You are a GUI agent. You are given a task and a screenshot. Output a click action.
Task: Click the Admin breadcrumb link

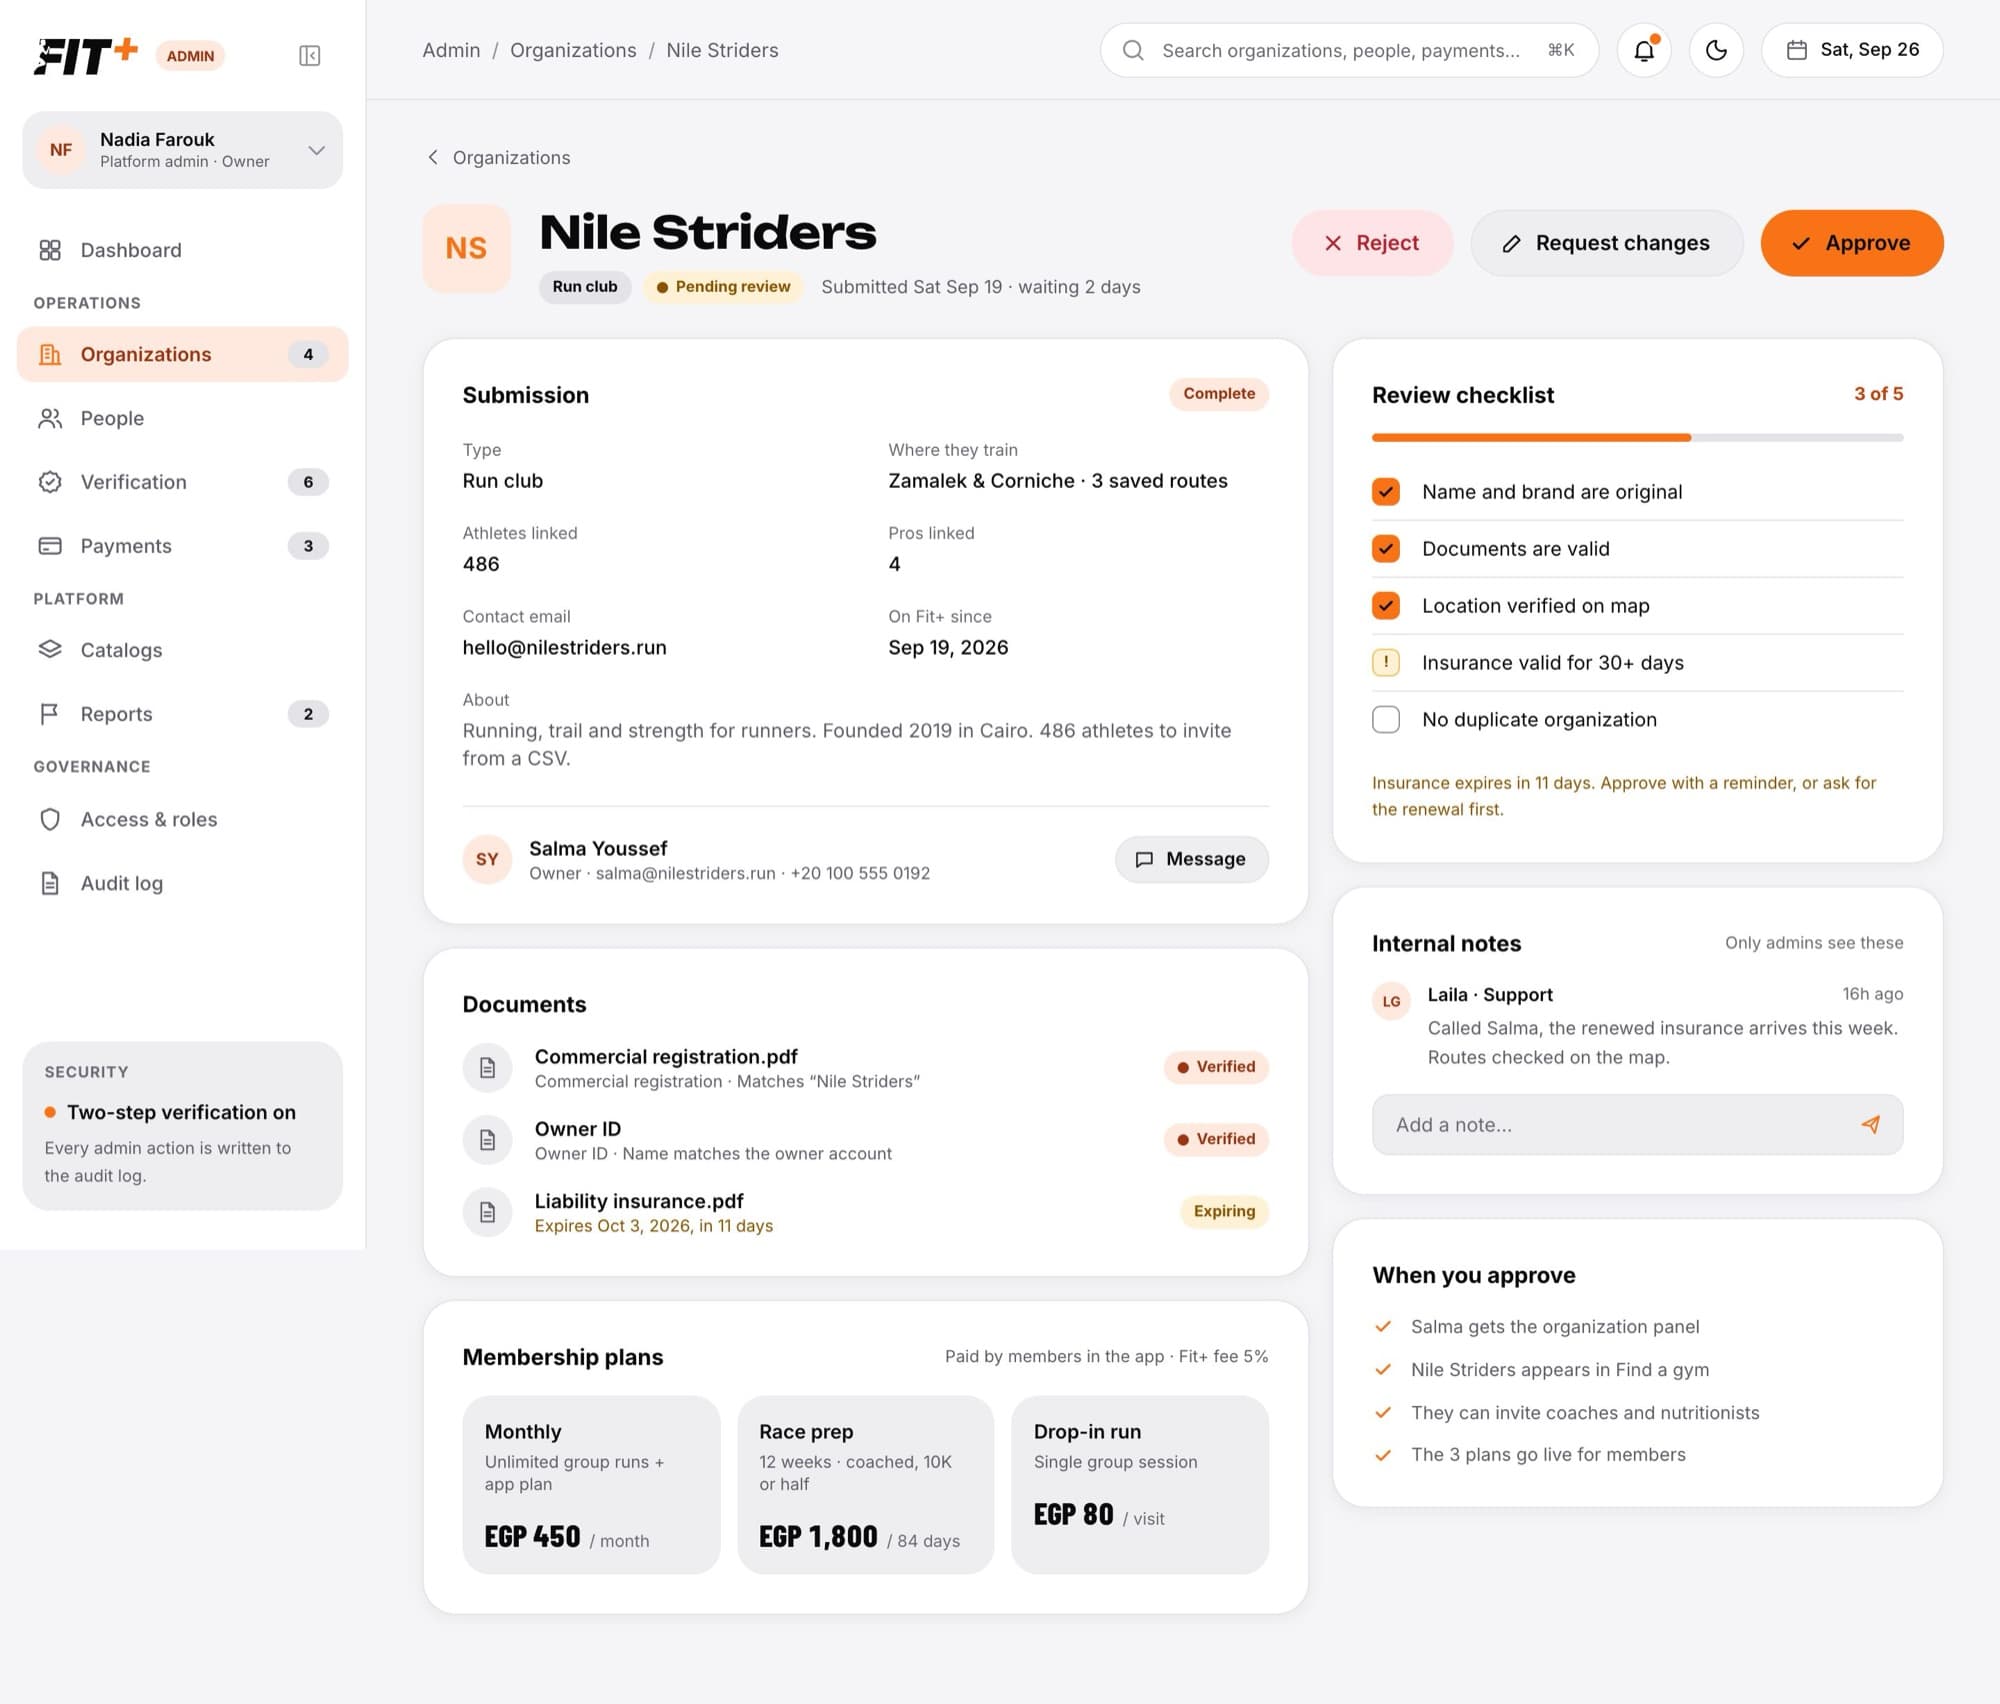(451, 50)
